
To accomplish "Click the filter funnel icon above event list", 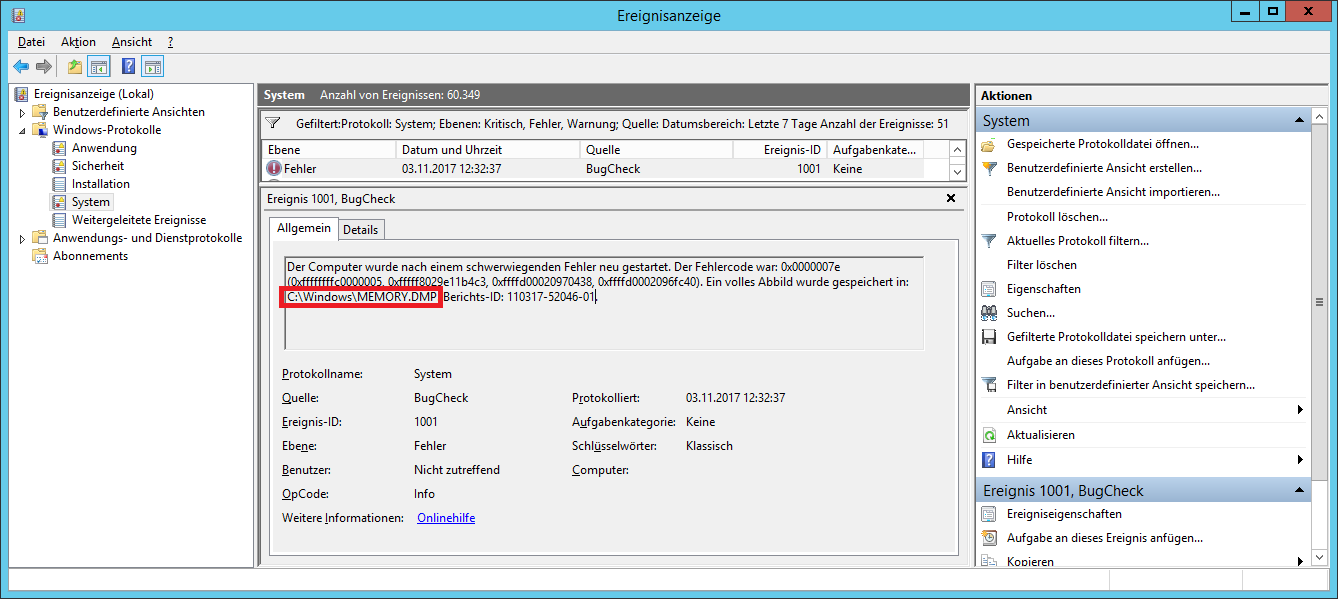I will tap(273, 123).
